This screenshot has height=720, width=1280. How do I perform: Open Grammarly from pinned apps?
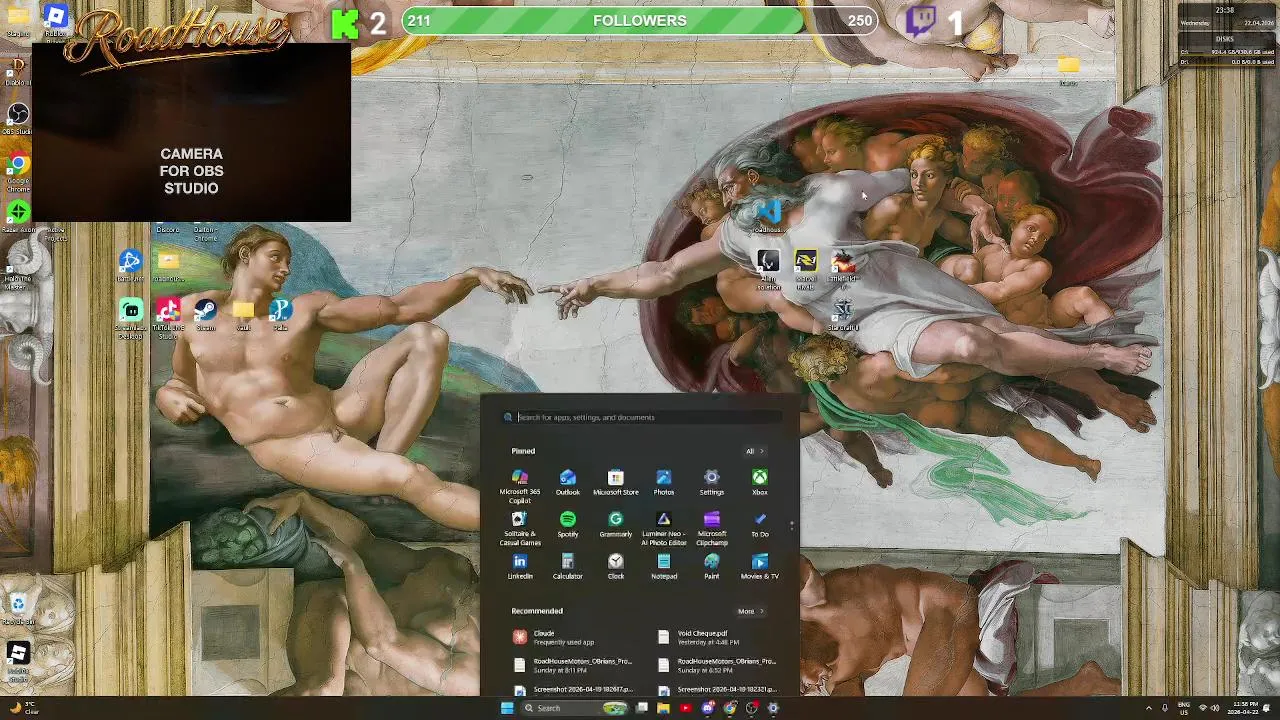615,525
